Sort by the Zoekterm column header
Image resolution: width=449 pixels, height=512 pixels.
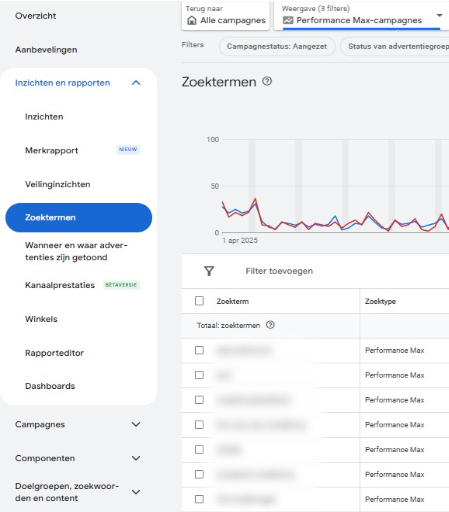point(233,301)
